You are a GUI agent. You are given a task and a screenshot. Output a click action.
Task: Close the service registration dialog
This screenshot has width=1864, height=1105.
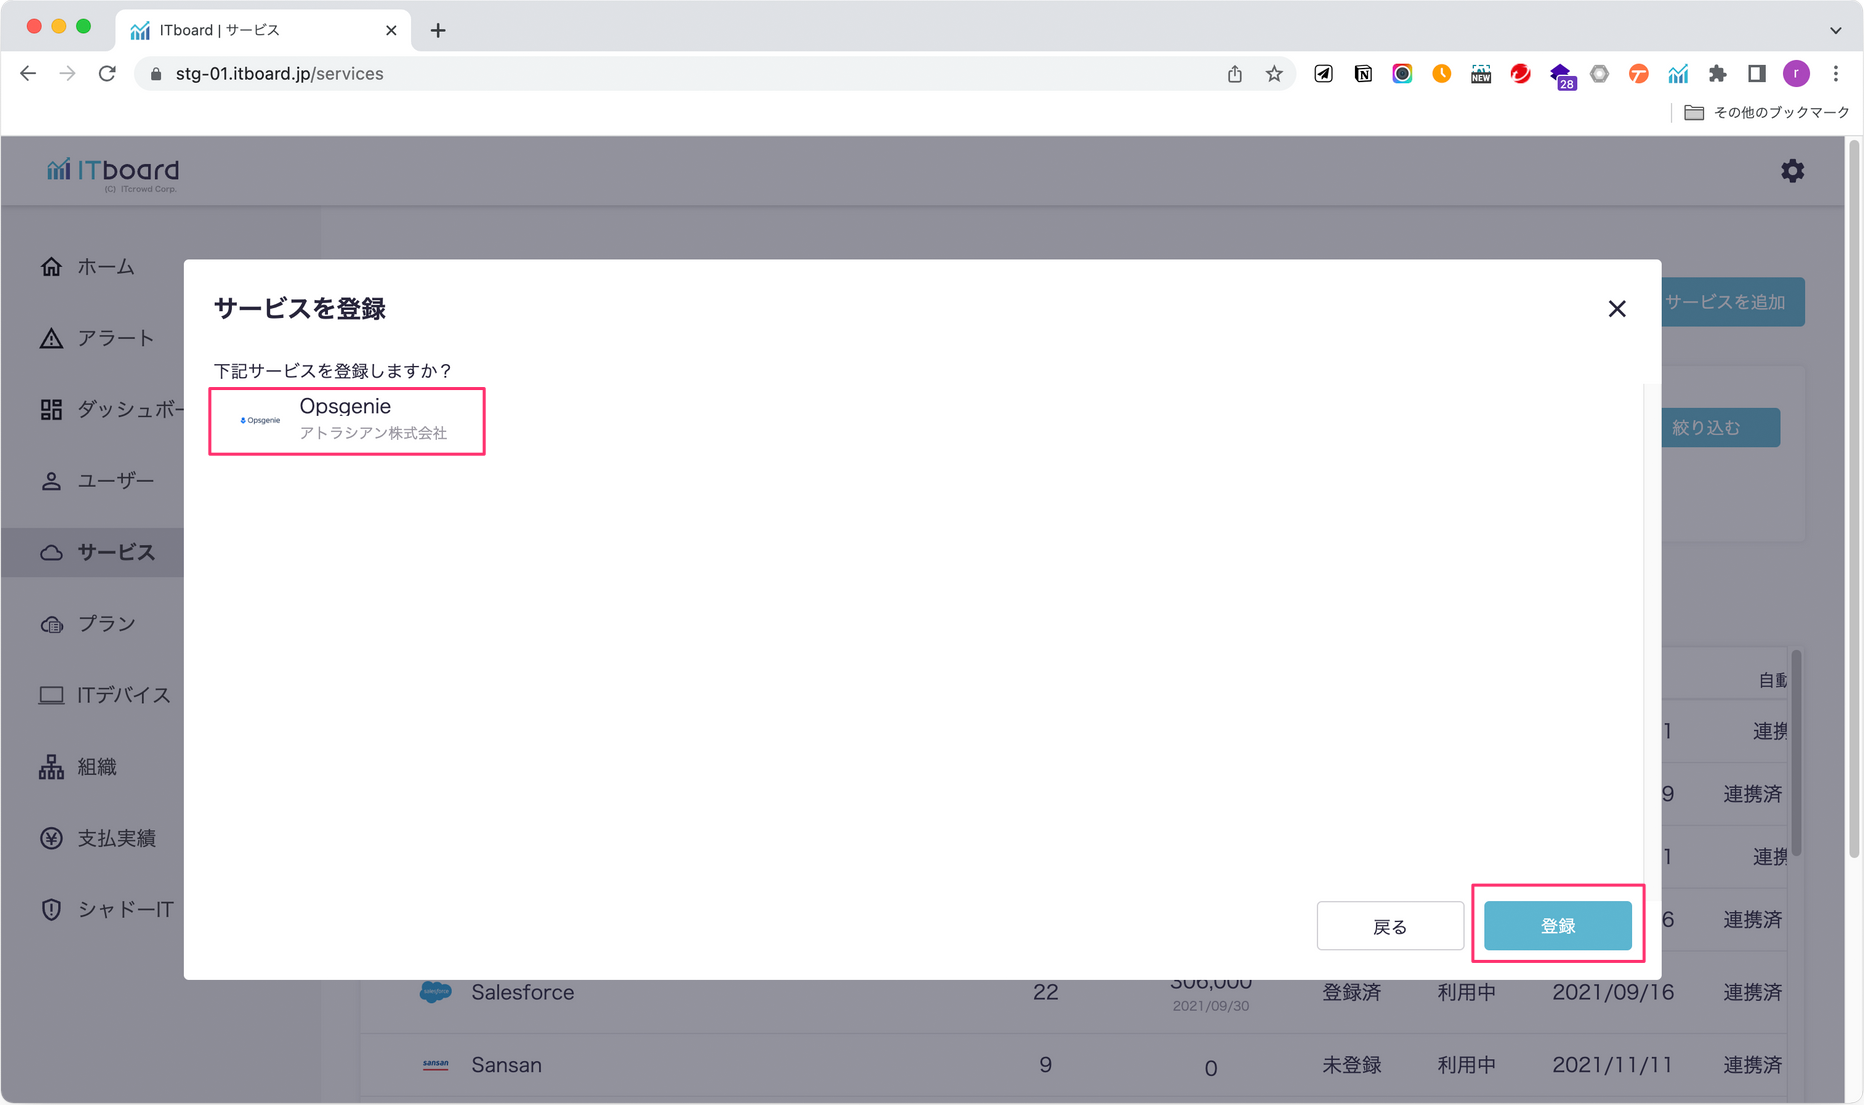[x=1616, y=309]
